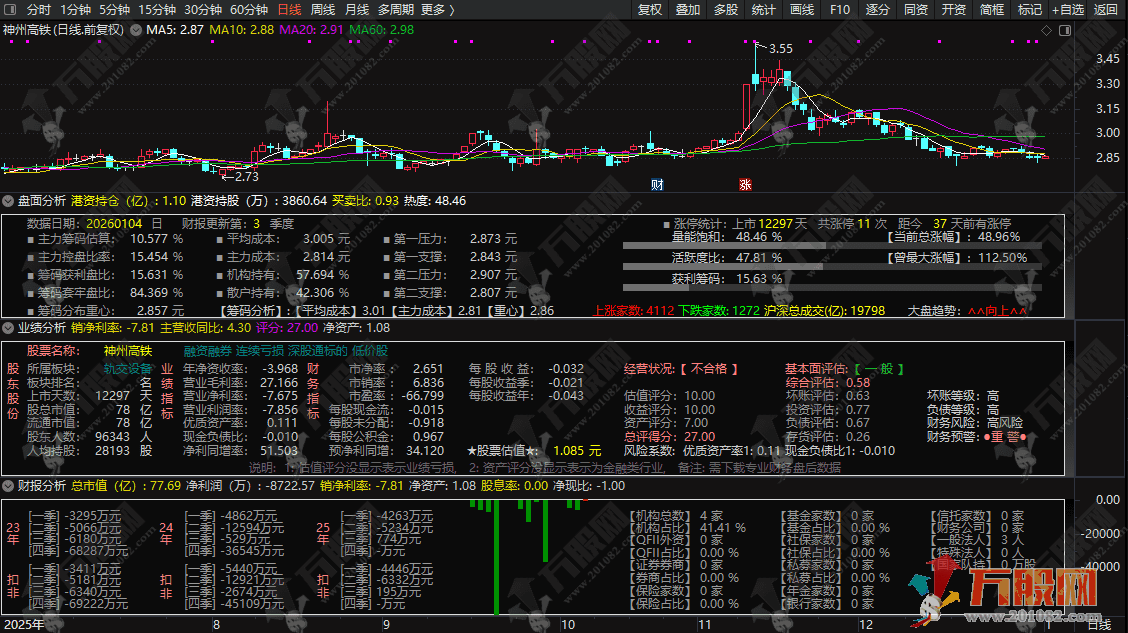The height and width of the screenshot is (633, 1128).
Task: Open the 开资 funding panel
Action: click(x=952, y=10)
